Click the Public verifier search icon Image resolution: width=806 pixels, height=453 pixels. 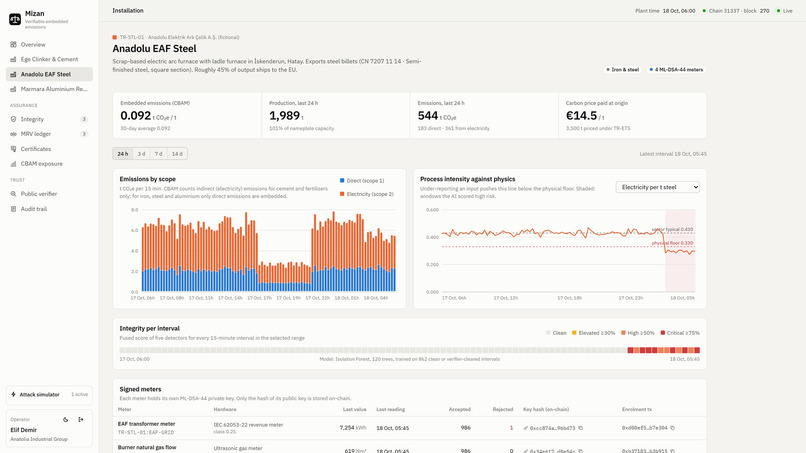click(x=13, y=194)
